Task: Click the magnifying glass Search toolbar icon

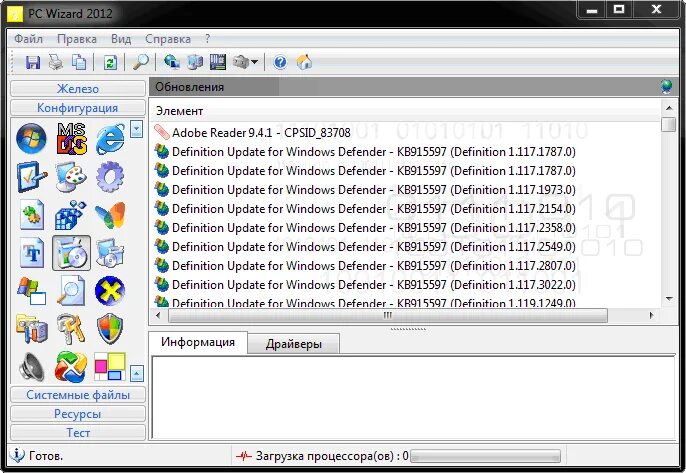Action: (x=140, y=62)
